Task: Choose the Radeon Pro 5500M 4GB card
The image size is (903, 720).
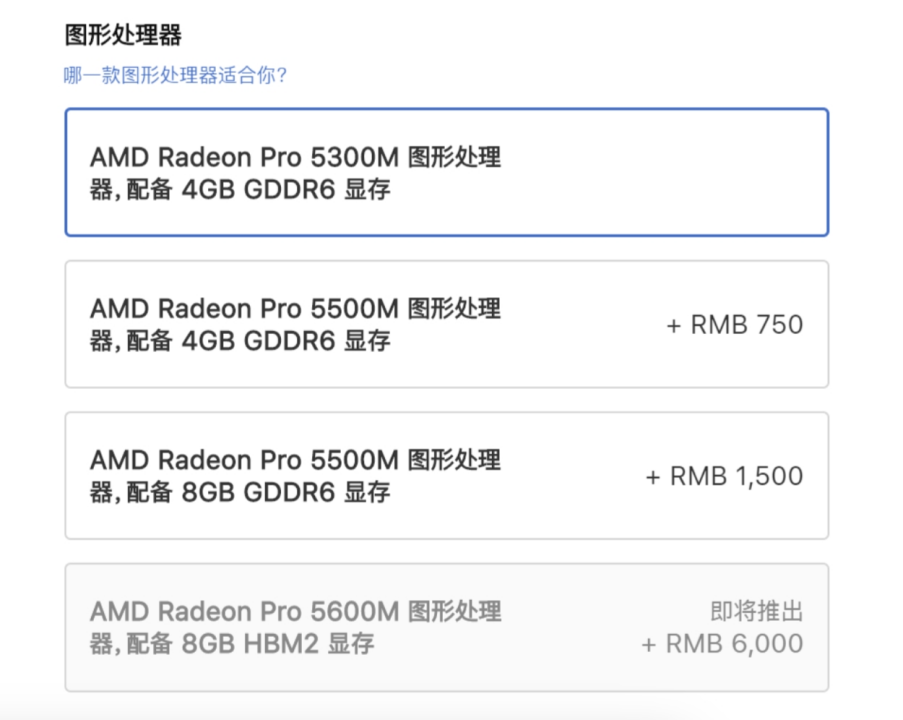Action: click(446, 324)
